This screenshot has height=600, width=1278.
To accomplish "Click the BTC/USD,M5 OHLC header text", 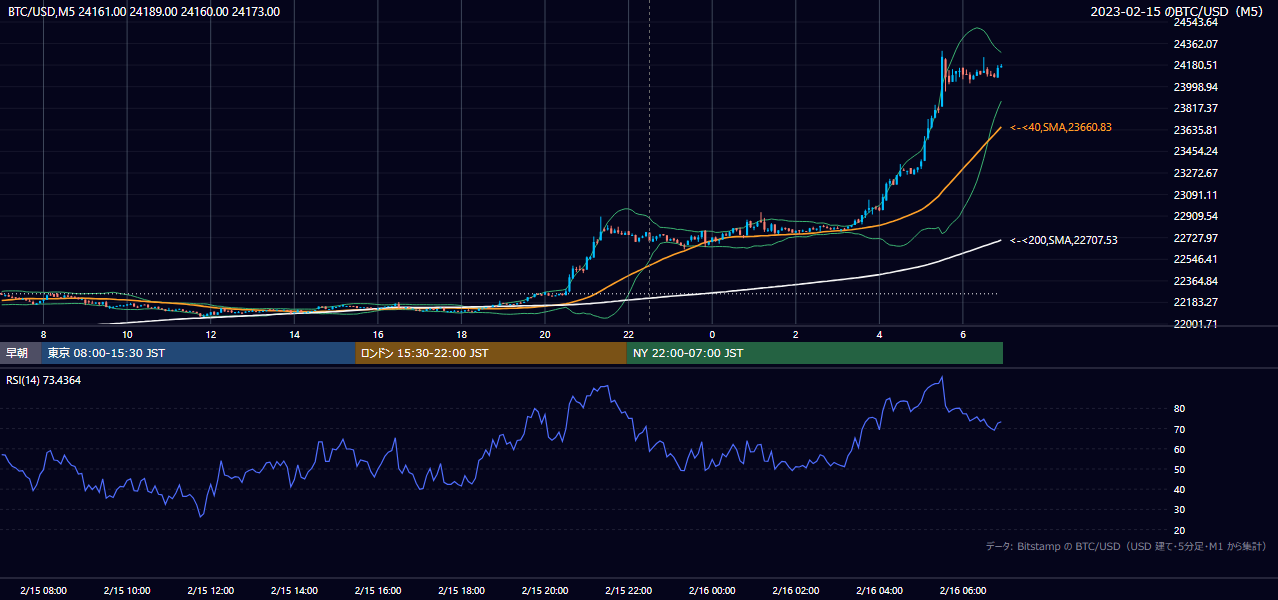I will click(144, 12).
